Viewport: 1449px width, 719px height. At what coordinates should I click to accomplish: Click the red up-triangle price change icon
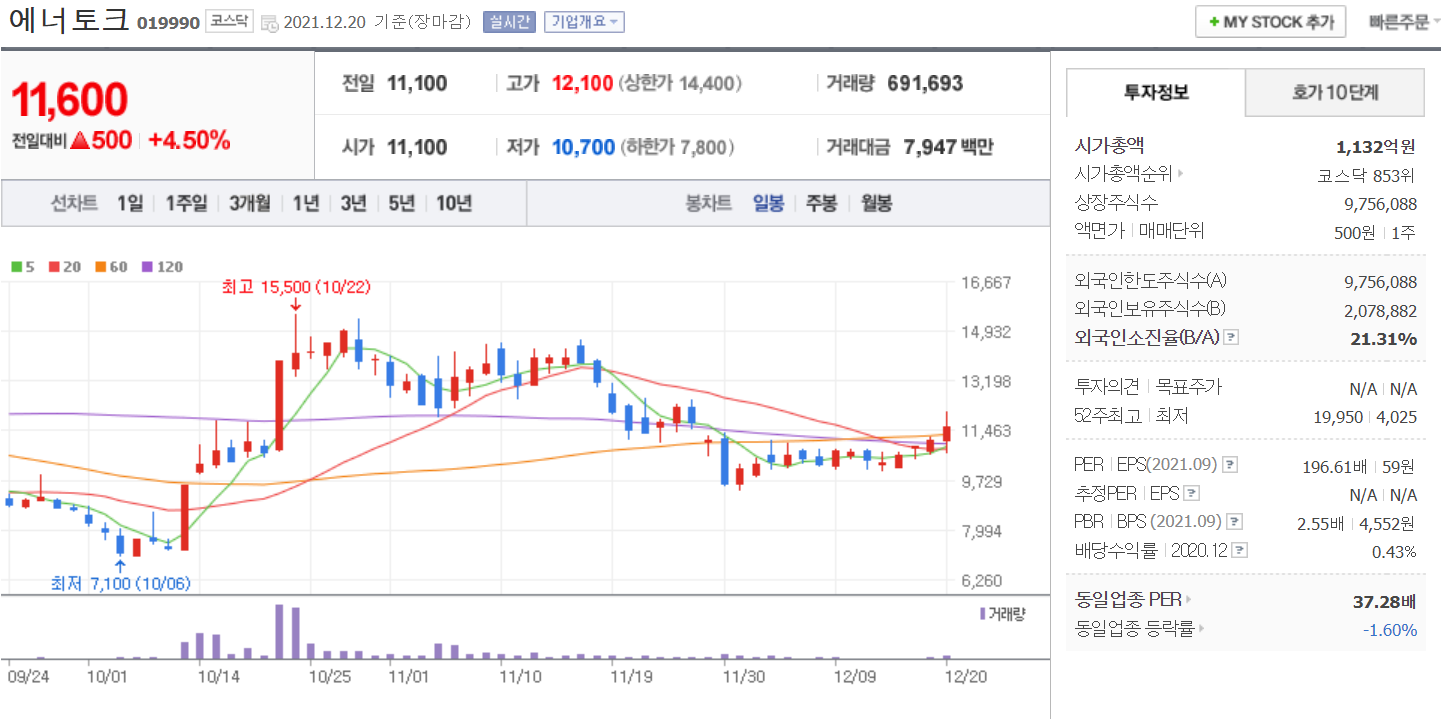[82, 141]
